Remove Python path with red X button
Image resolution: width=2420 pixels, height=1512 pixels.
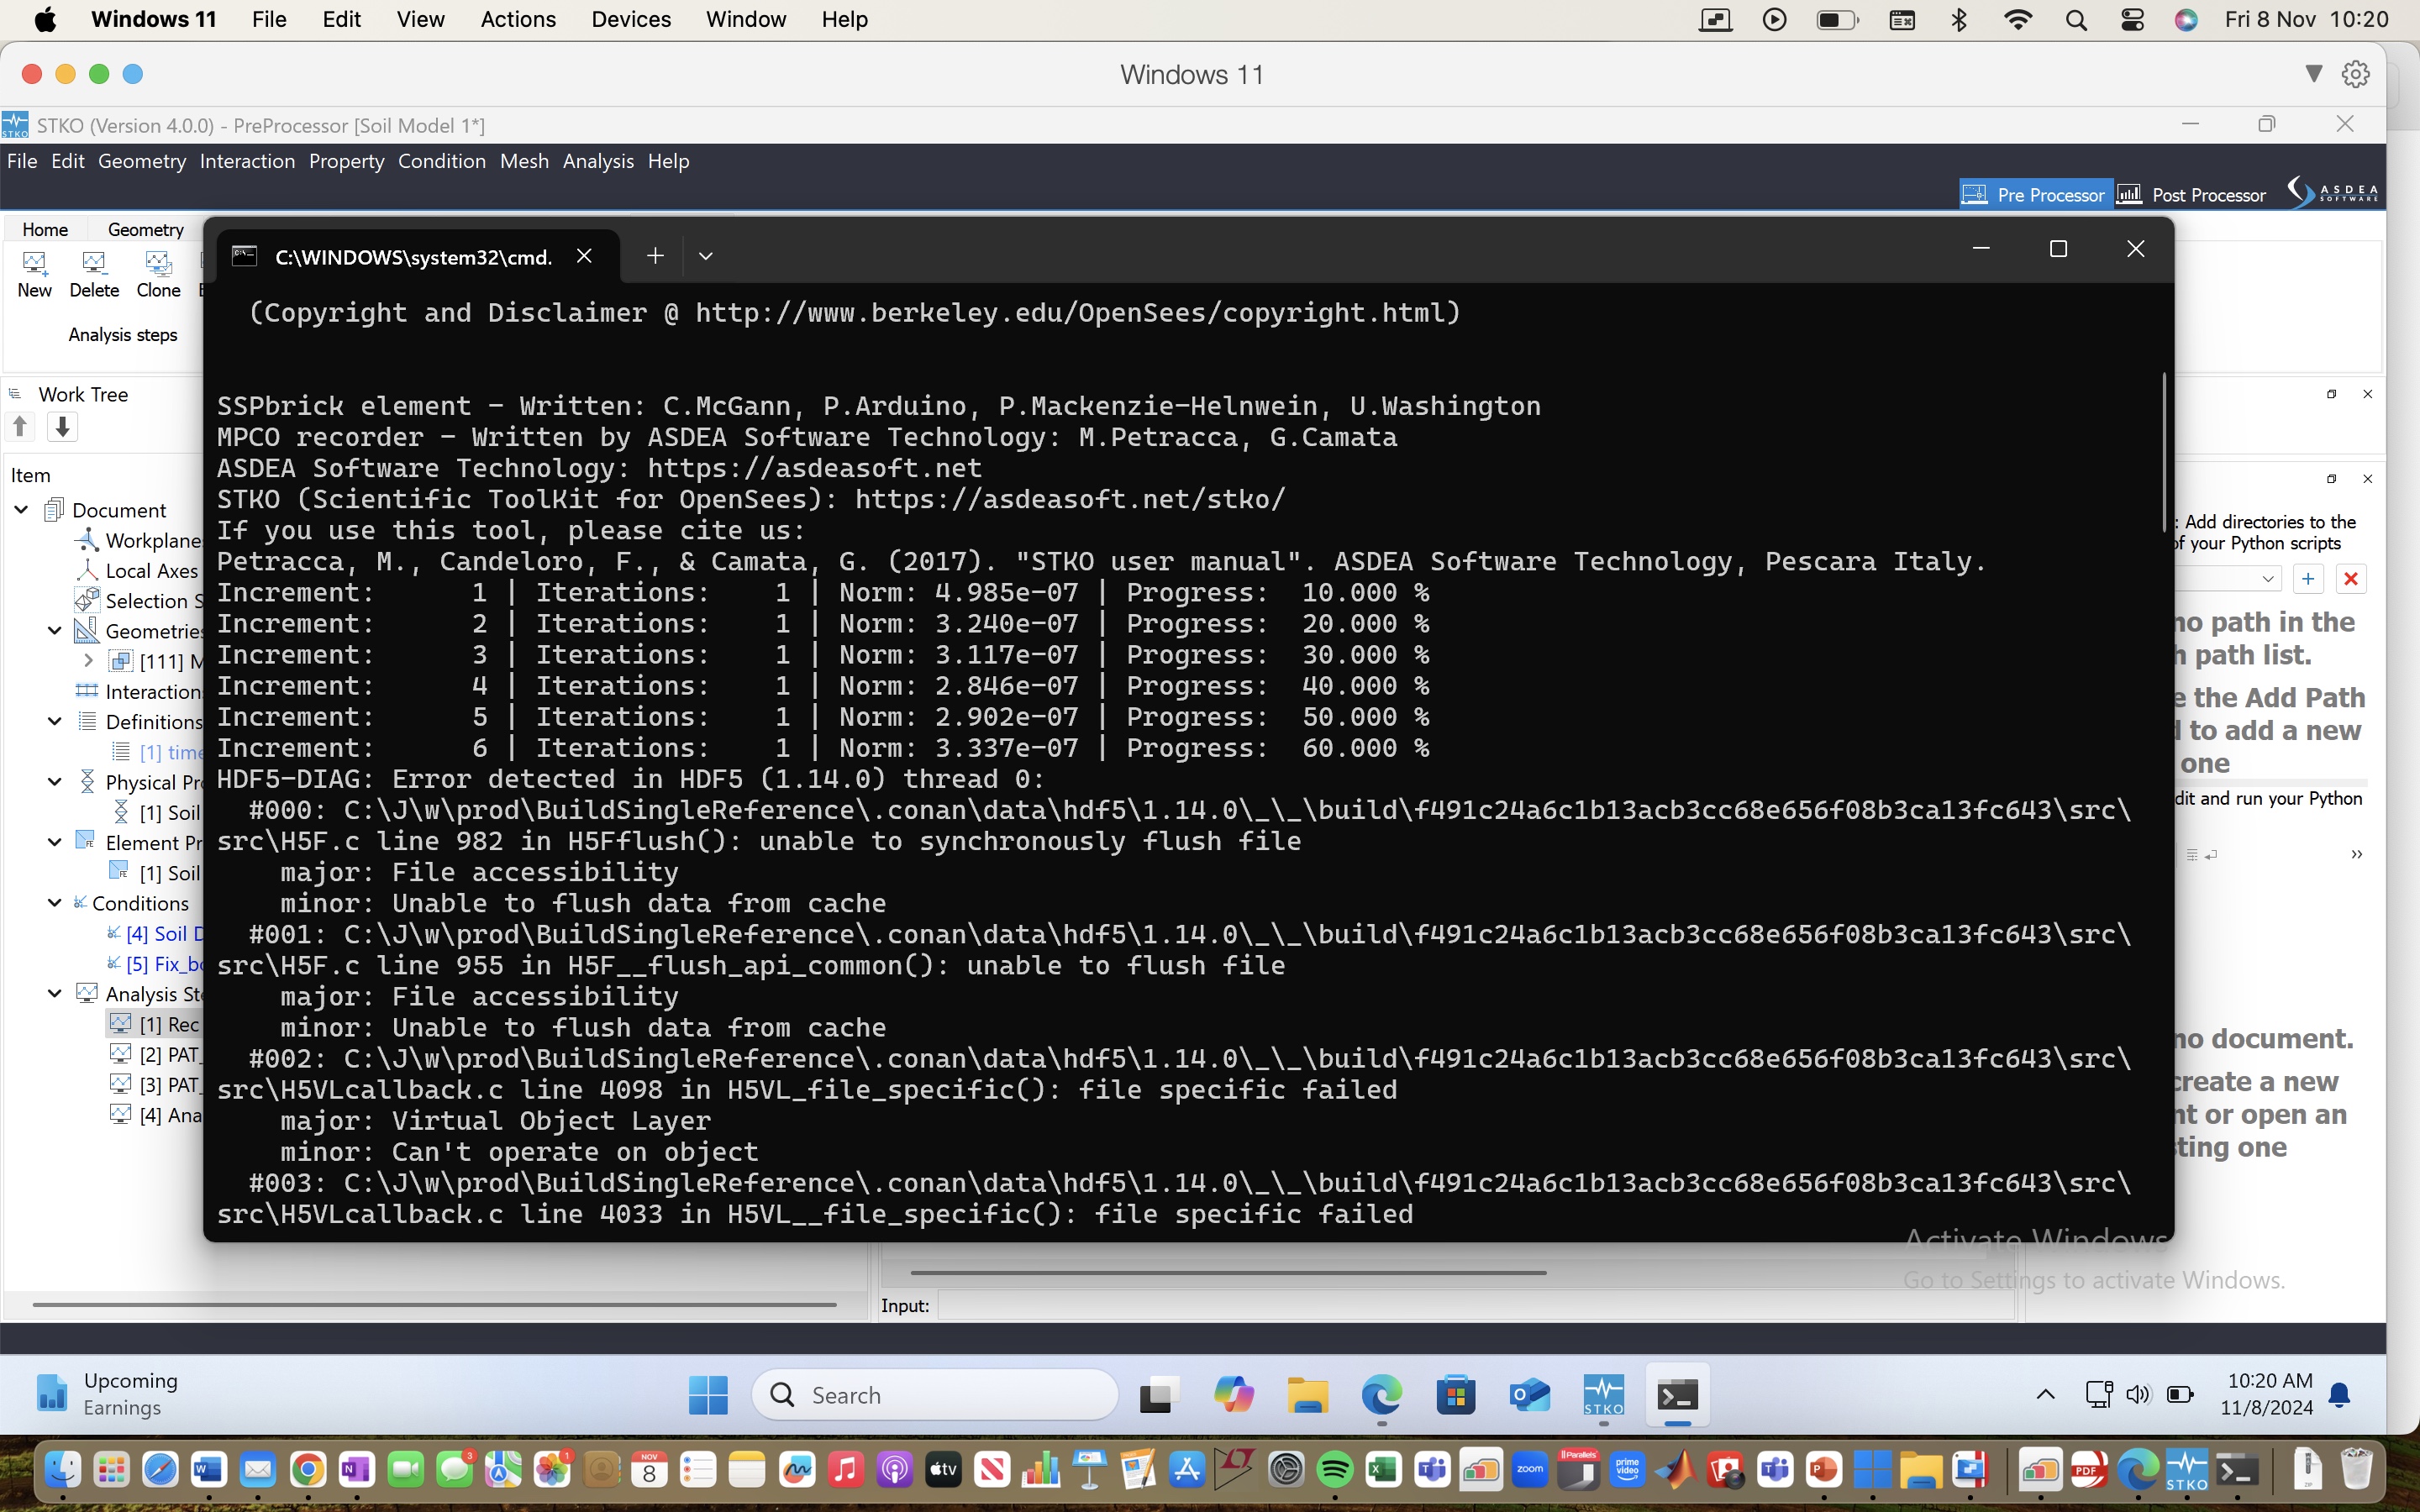coord(2351,579)
